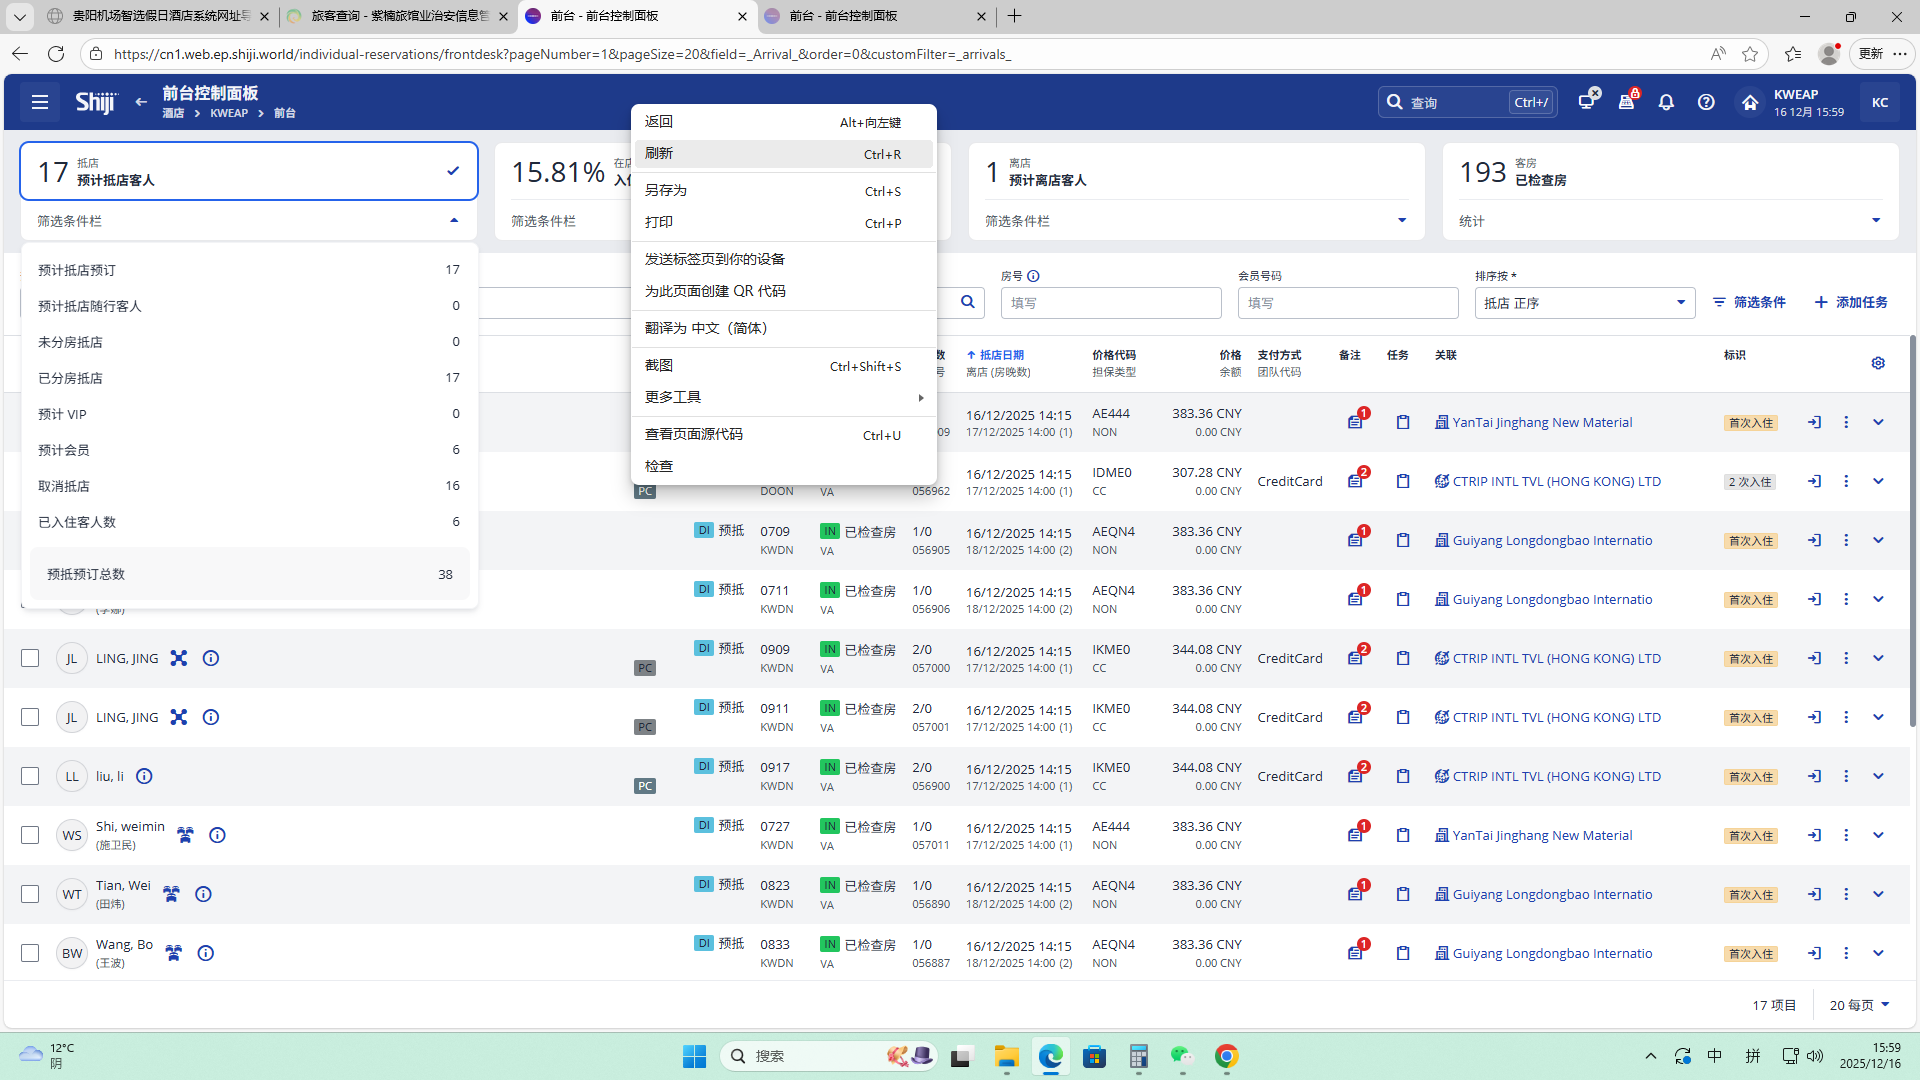Click the 会员号码 input field
This screenshot has width=1920, height=1080.
pos(1347,303)
